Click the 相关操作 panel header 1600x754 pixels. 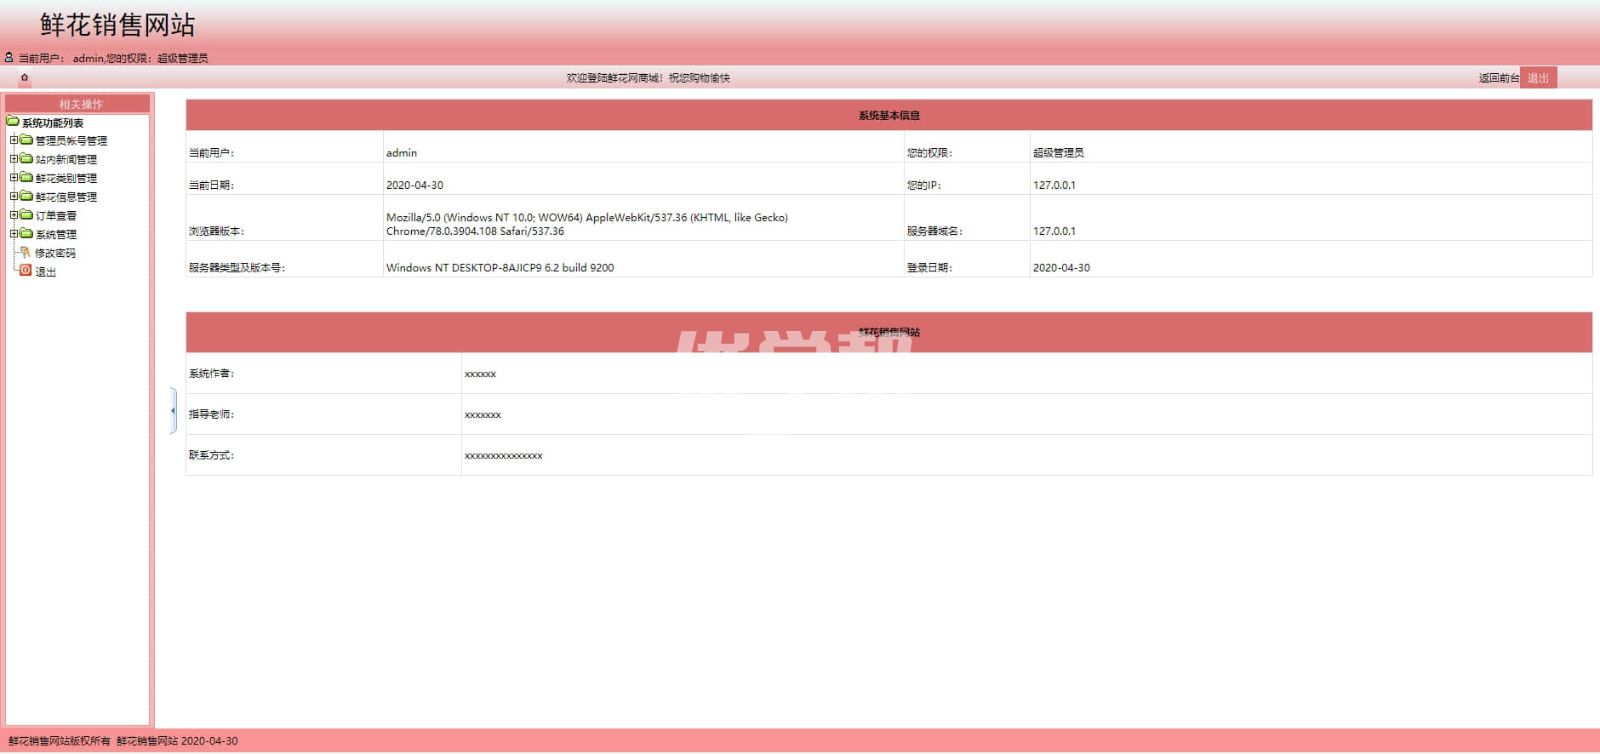point(80,104)
